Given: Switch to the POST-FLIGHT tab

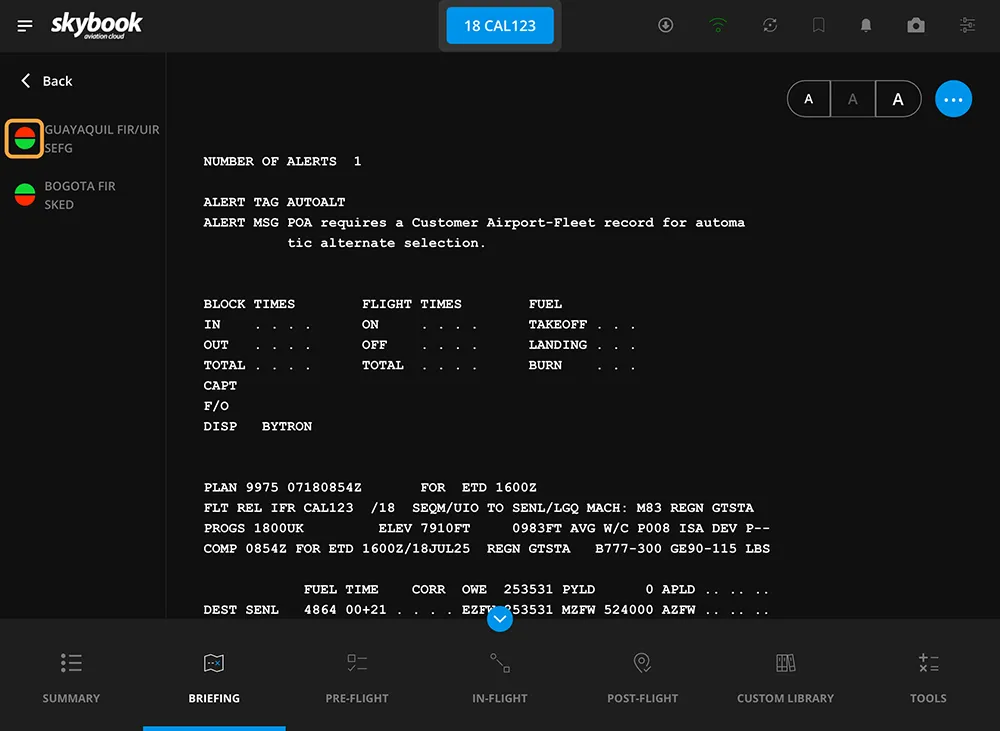Looking at the screenshot, I should coord(643,676).
